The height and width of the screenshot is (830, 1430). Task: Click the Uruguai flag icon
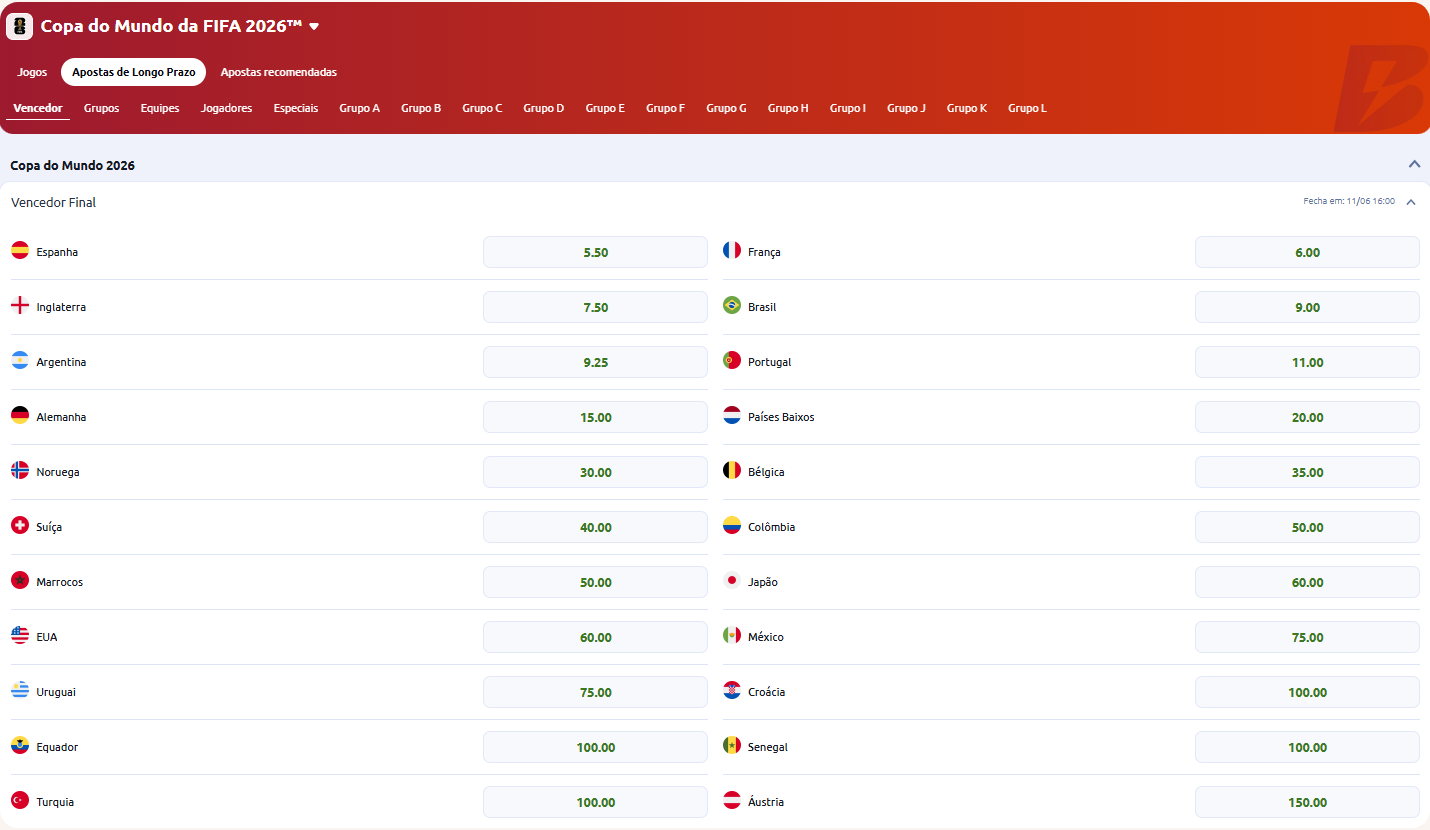[x=20, y=691]
